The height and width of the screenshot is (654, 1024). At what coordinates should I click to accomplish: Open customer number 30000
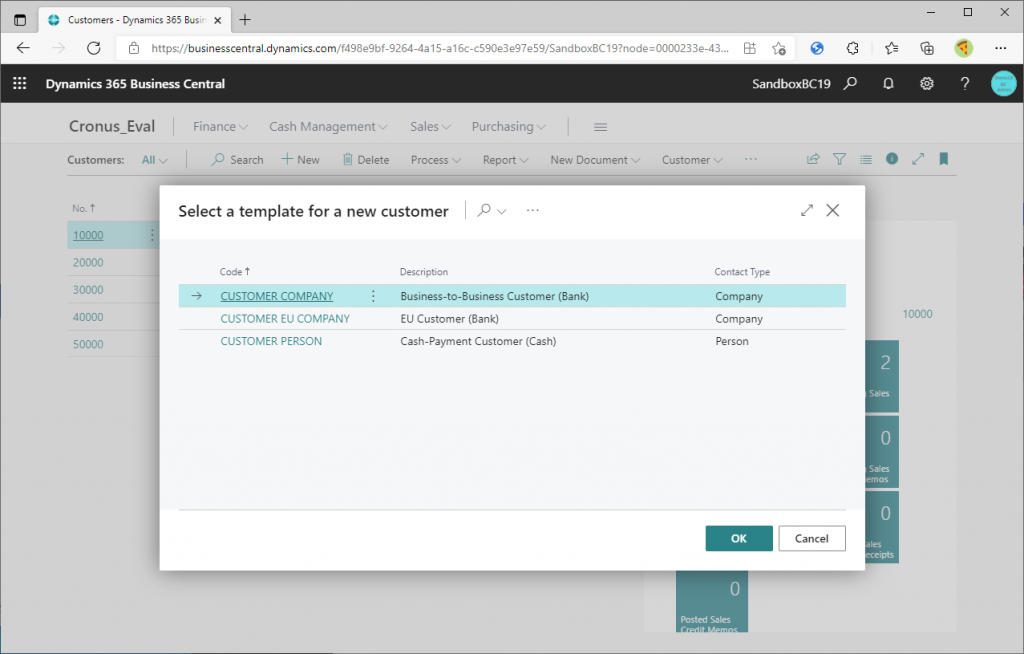pos(88,290)
